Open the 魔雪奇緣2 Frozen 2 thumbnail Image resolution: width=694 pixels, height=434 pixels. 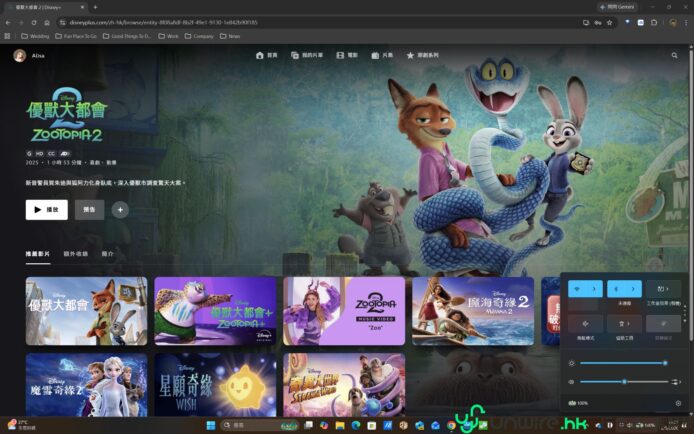click(x=86, y=385)
